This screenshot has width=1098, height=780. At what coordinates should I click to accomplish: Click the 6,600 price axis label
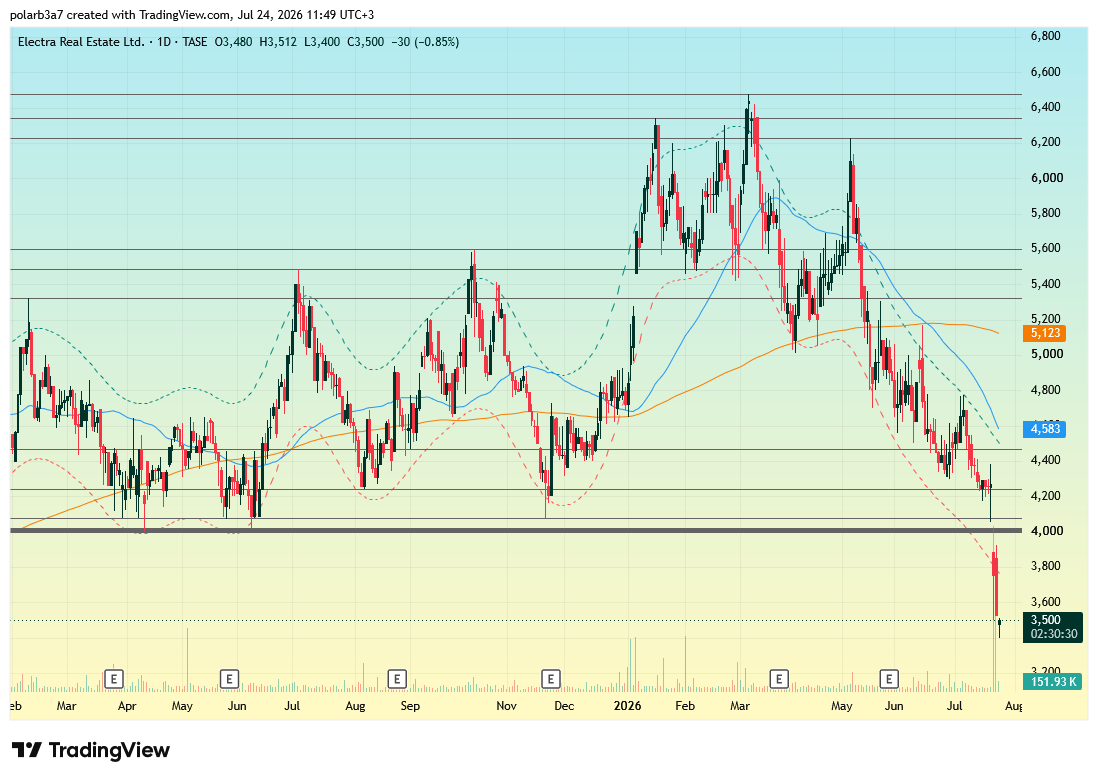(1045, 71)
